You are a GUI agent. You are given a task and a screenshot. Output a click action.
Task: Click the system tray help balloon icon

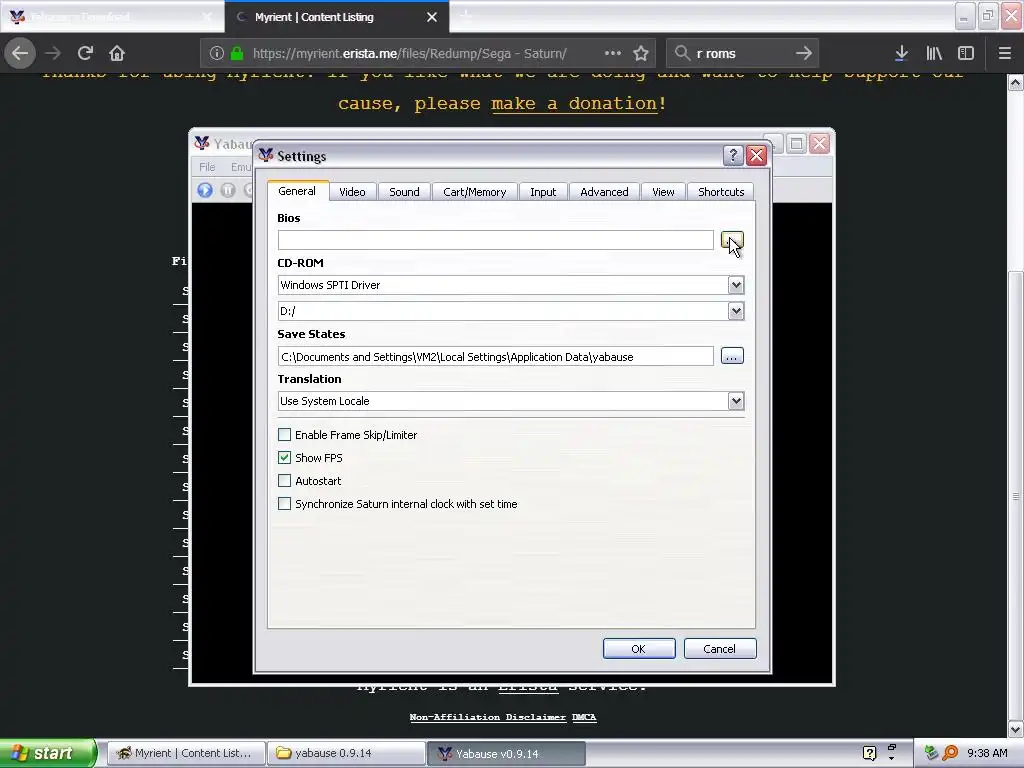coord(869,753)
